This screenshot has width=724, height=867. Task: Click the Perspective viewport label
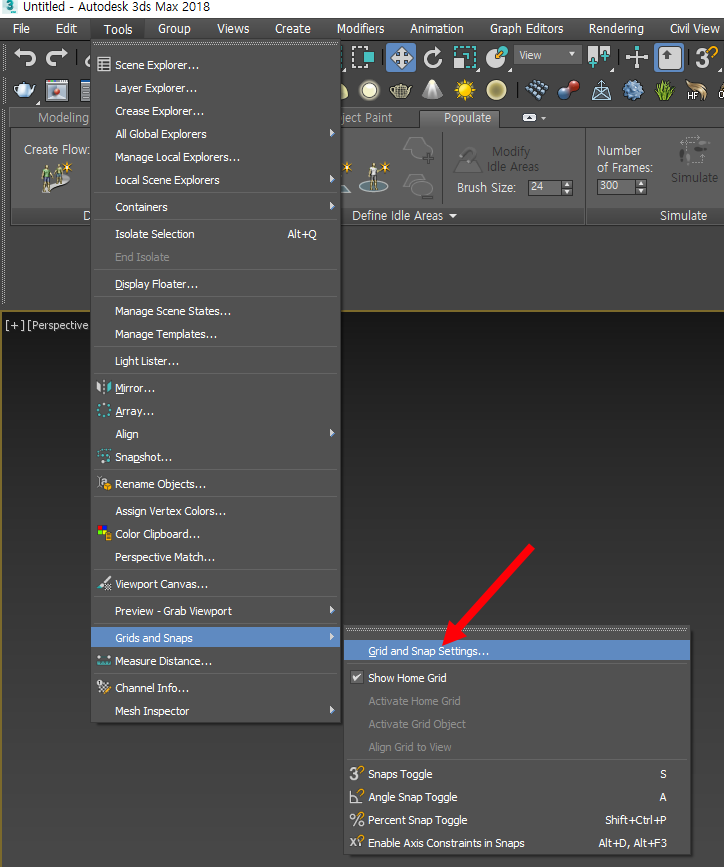60,325
